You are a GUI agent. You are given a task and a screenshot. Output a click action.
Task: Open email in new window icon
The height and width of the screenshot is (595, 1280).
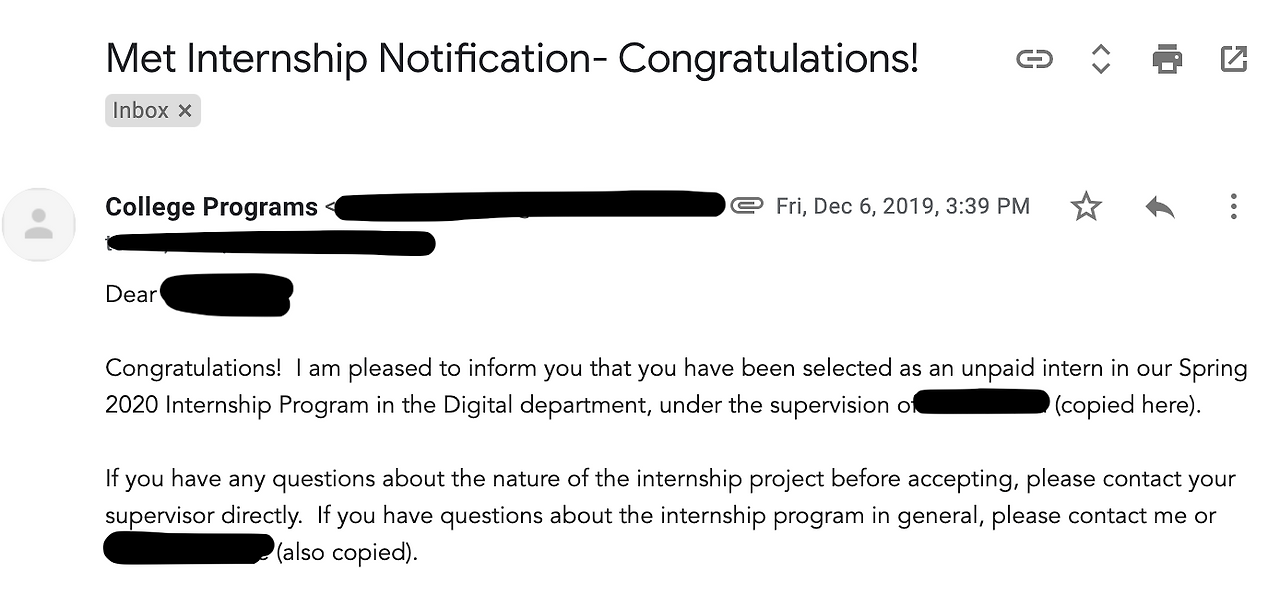[x=1234, y=60]
